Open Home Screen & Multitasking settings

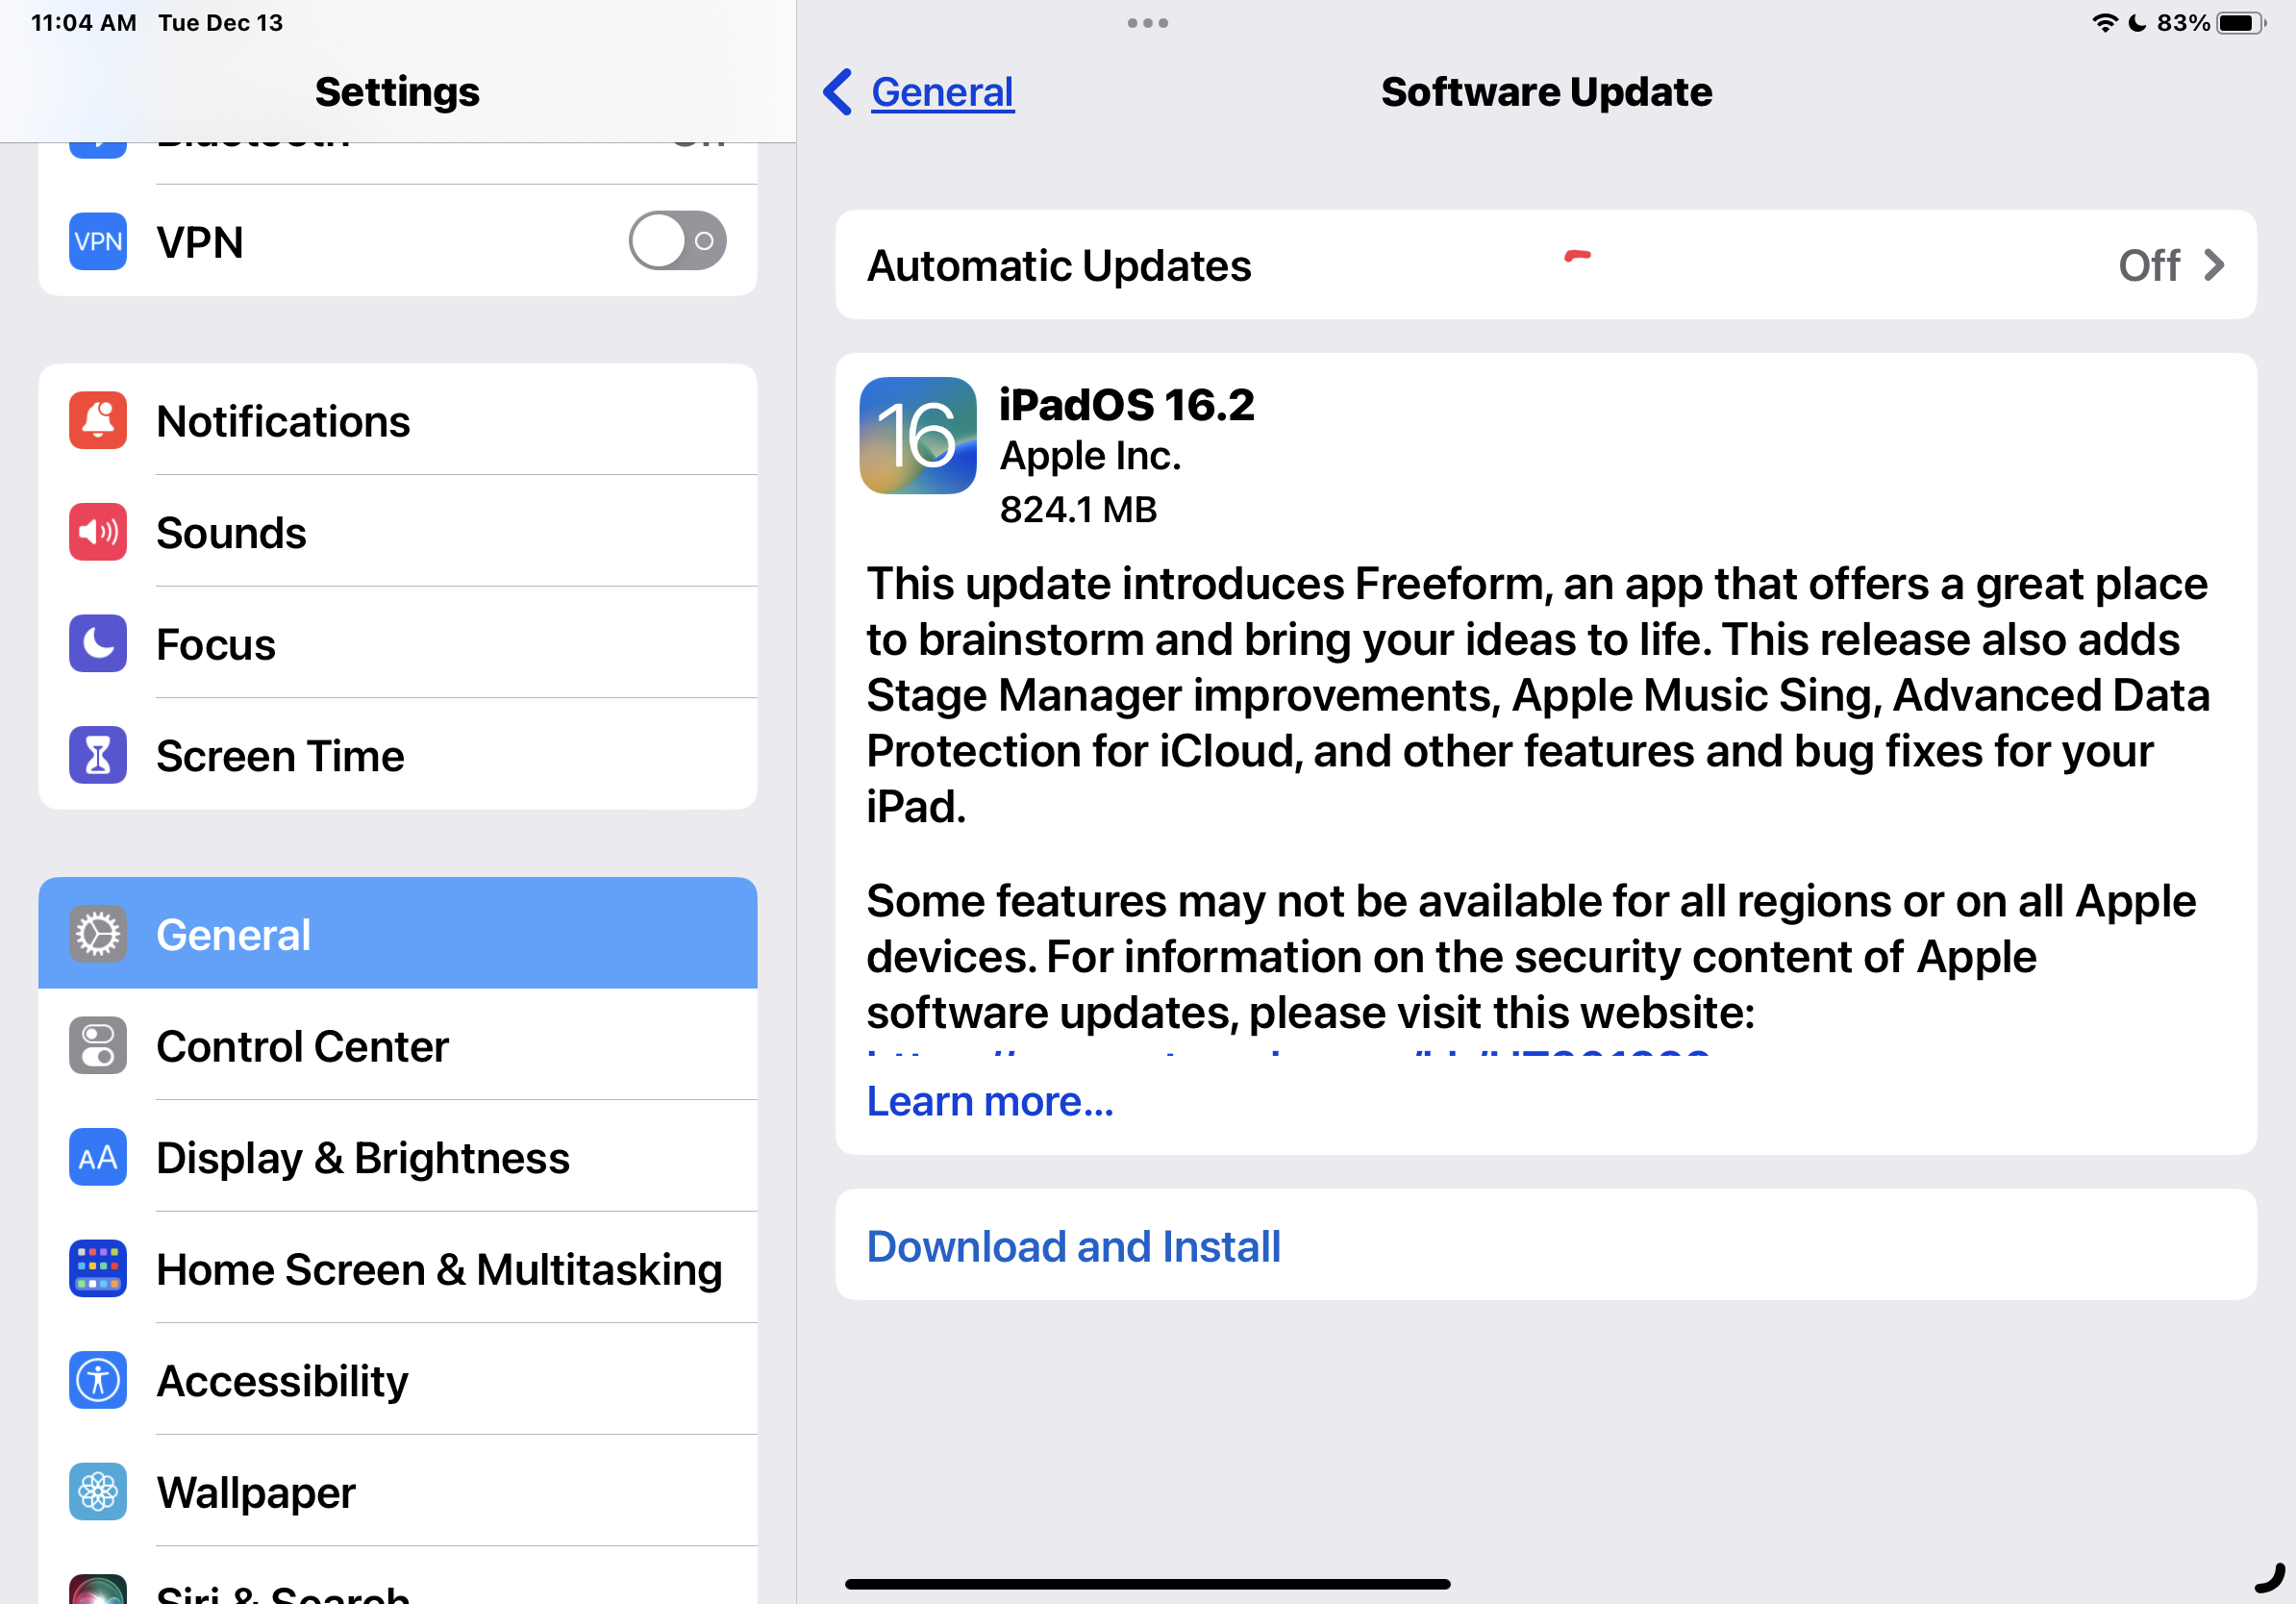(x=398, y=1268)
